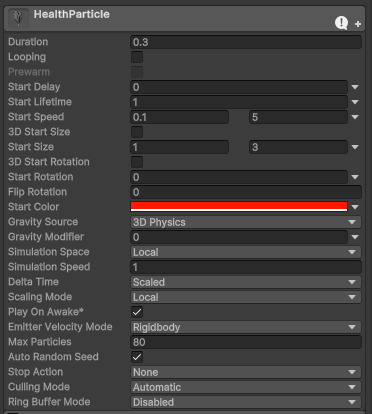Click the Gravity Modifier value field
The height and width of the screenshot is (414, 372).
[x=239, y=237]
